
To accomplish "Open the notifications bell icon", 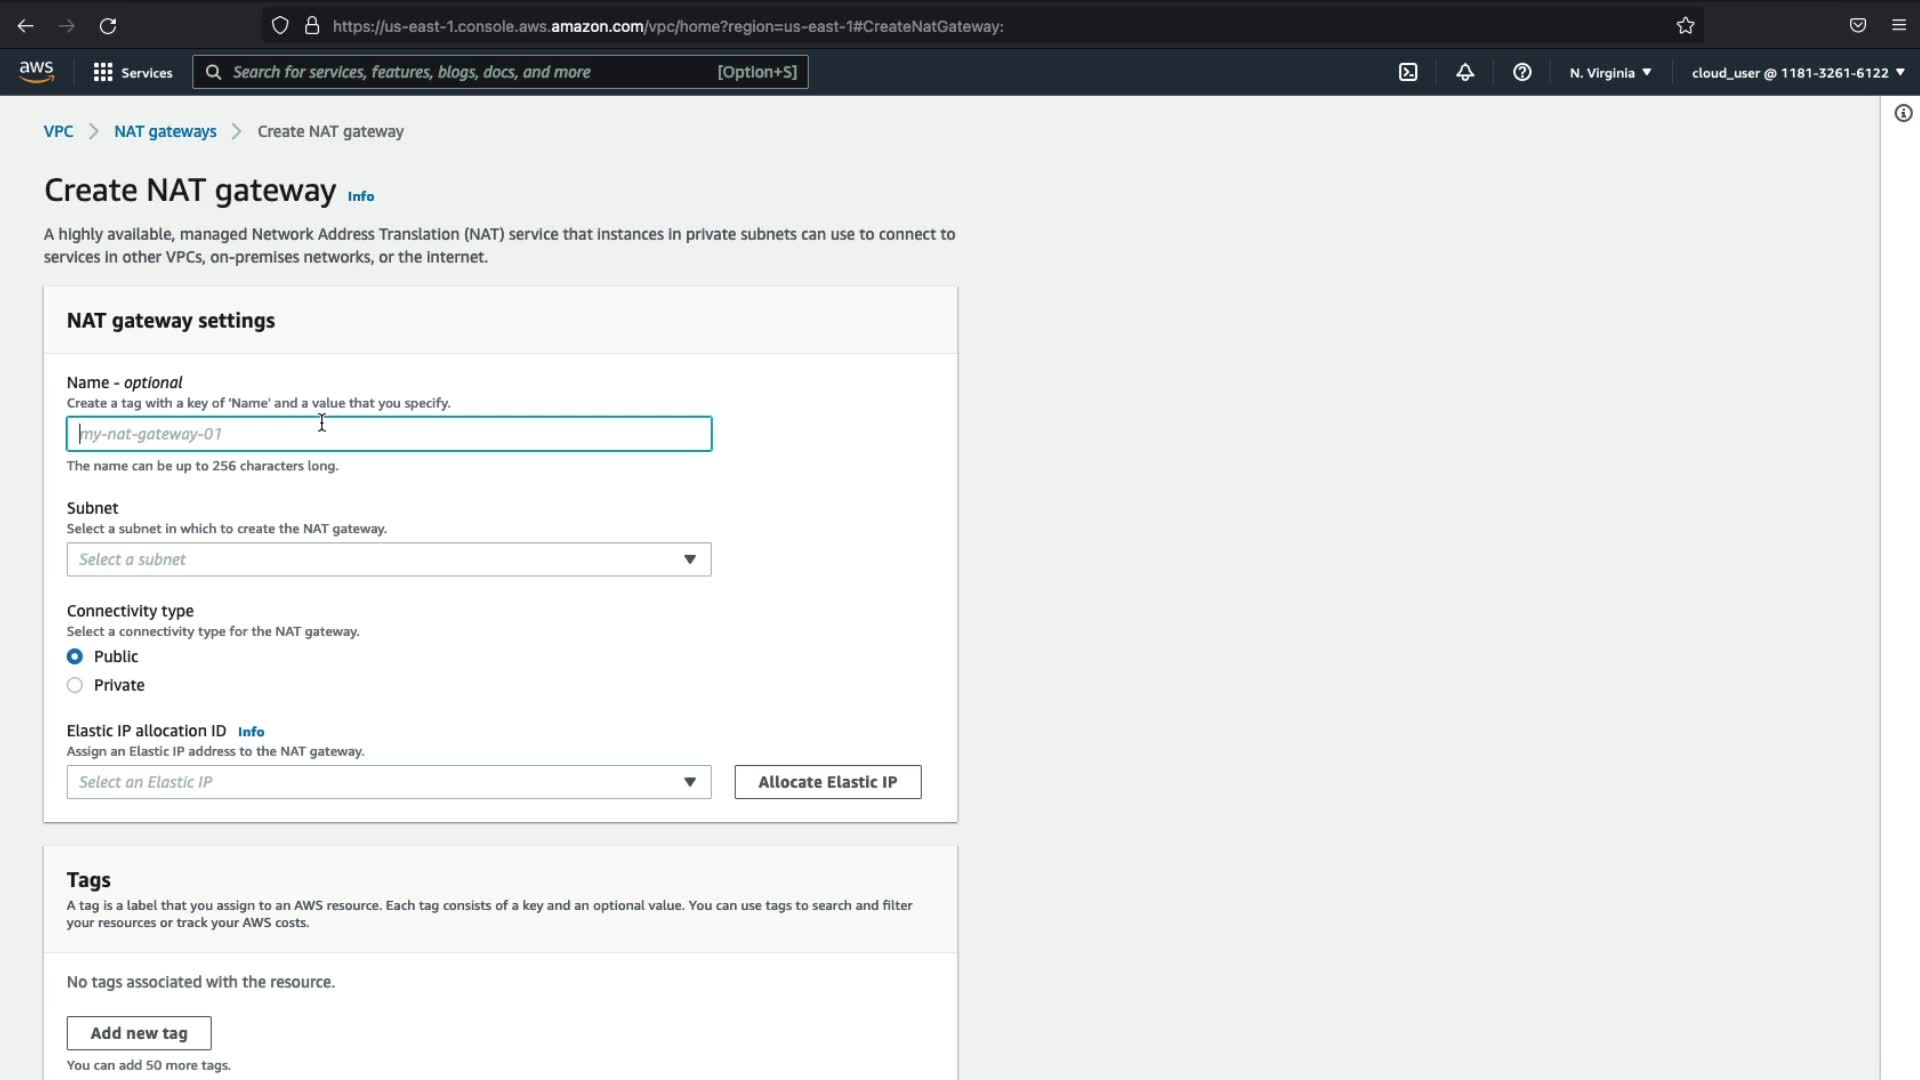I will tap(1465, 72).
